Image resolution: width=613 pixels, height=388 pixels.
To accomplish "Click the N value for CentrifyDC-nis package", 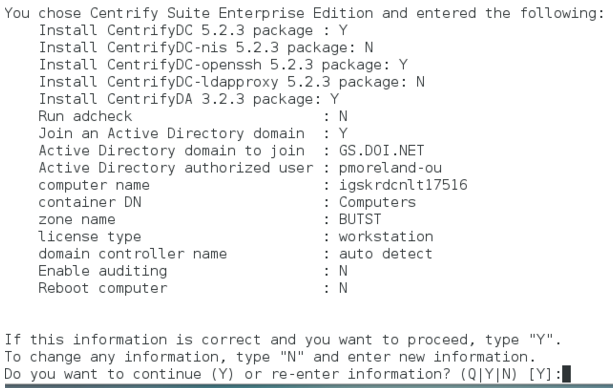I will (x=369, y=47).
